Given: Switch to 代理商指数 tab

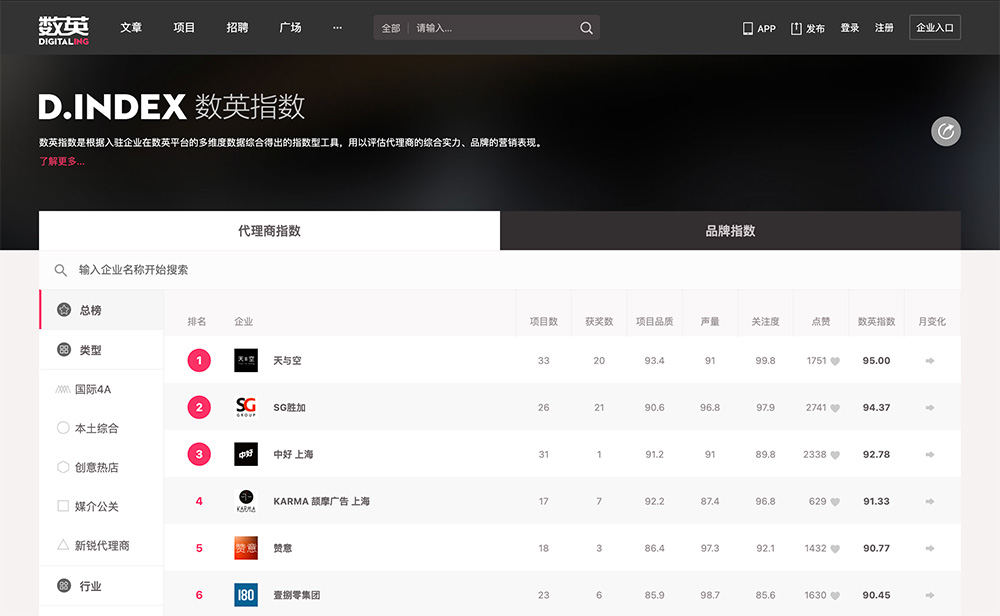Looking at the screenshot, I should coord(269,231).
